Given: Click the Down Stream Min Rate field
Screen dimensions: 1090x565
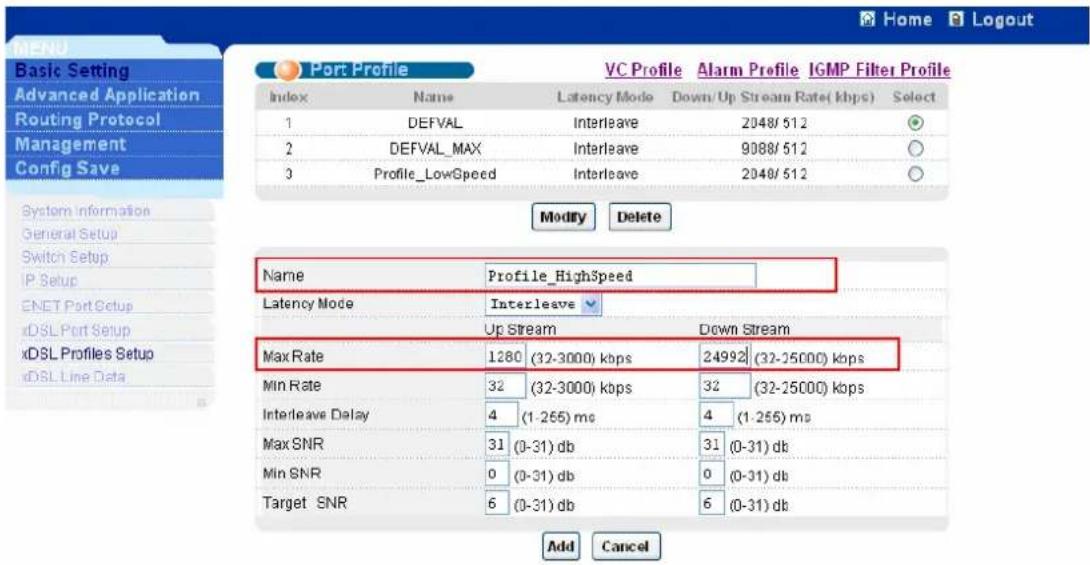Looking at the screenshot, I should (724, 386).
